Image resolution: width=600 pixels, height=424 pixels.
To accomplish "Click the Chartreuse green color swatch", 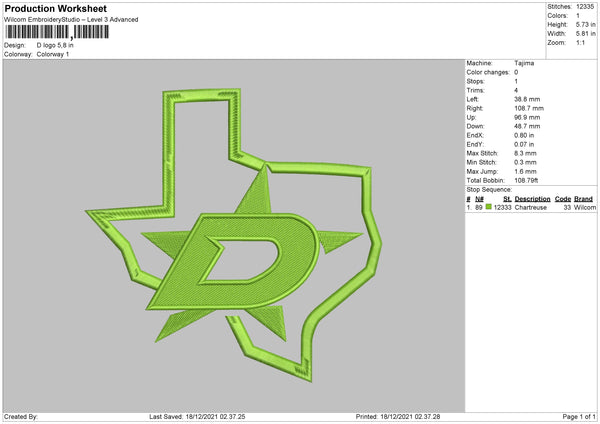I will point(489,207).
